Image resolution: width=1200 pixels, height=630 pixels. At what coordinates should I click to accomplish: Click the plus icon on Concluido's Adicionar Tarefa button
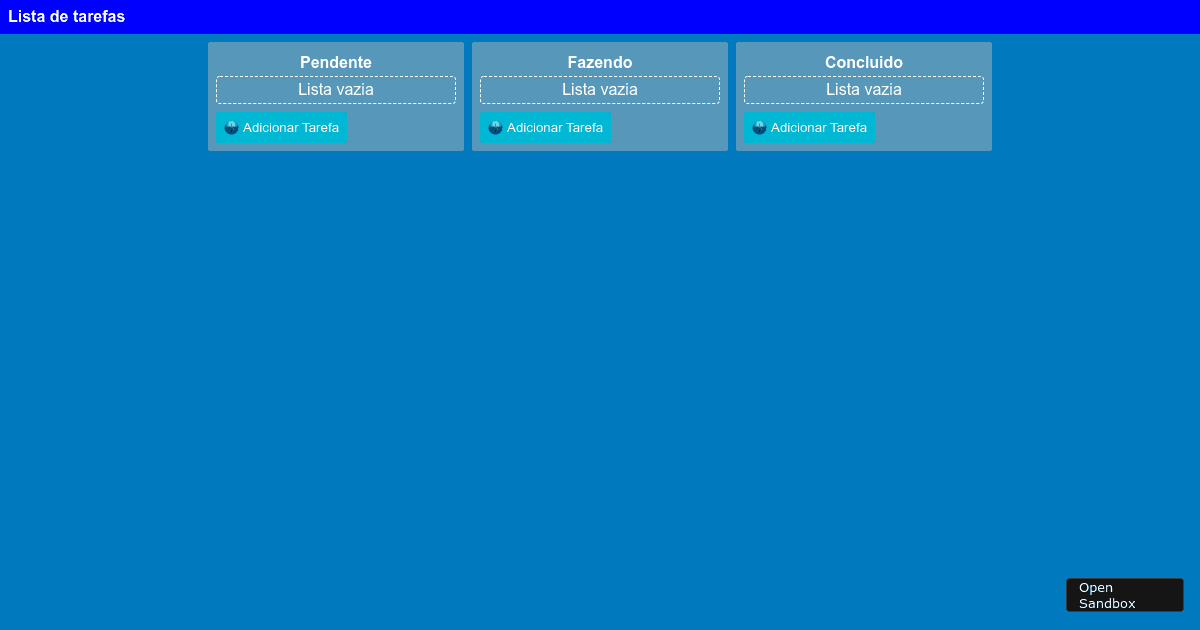pos(759,127)
